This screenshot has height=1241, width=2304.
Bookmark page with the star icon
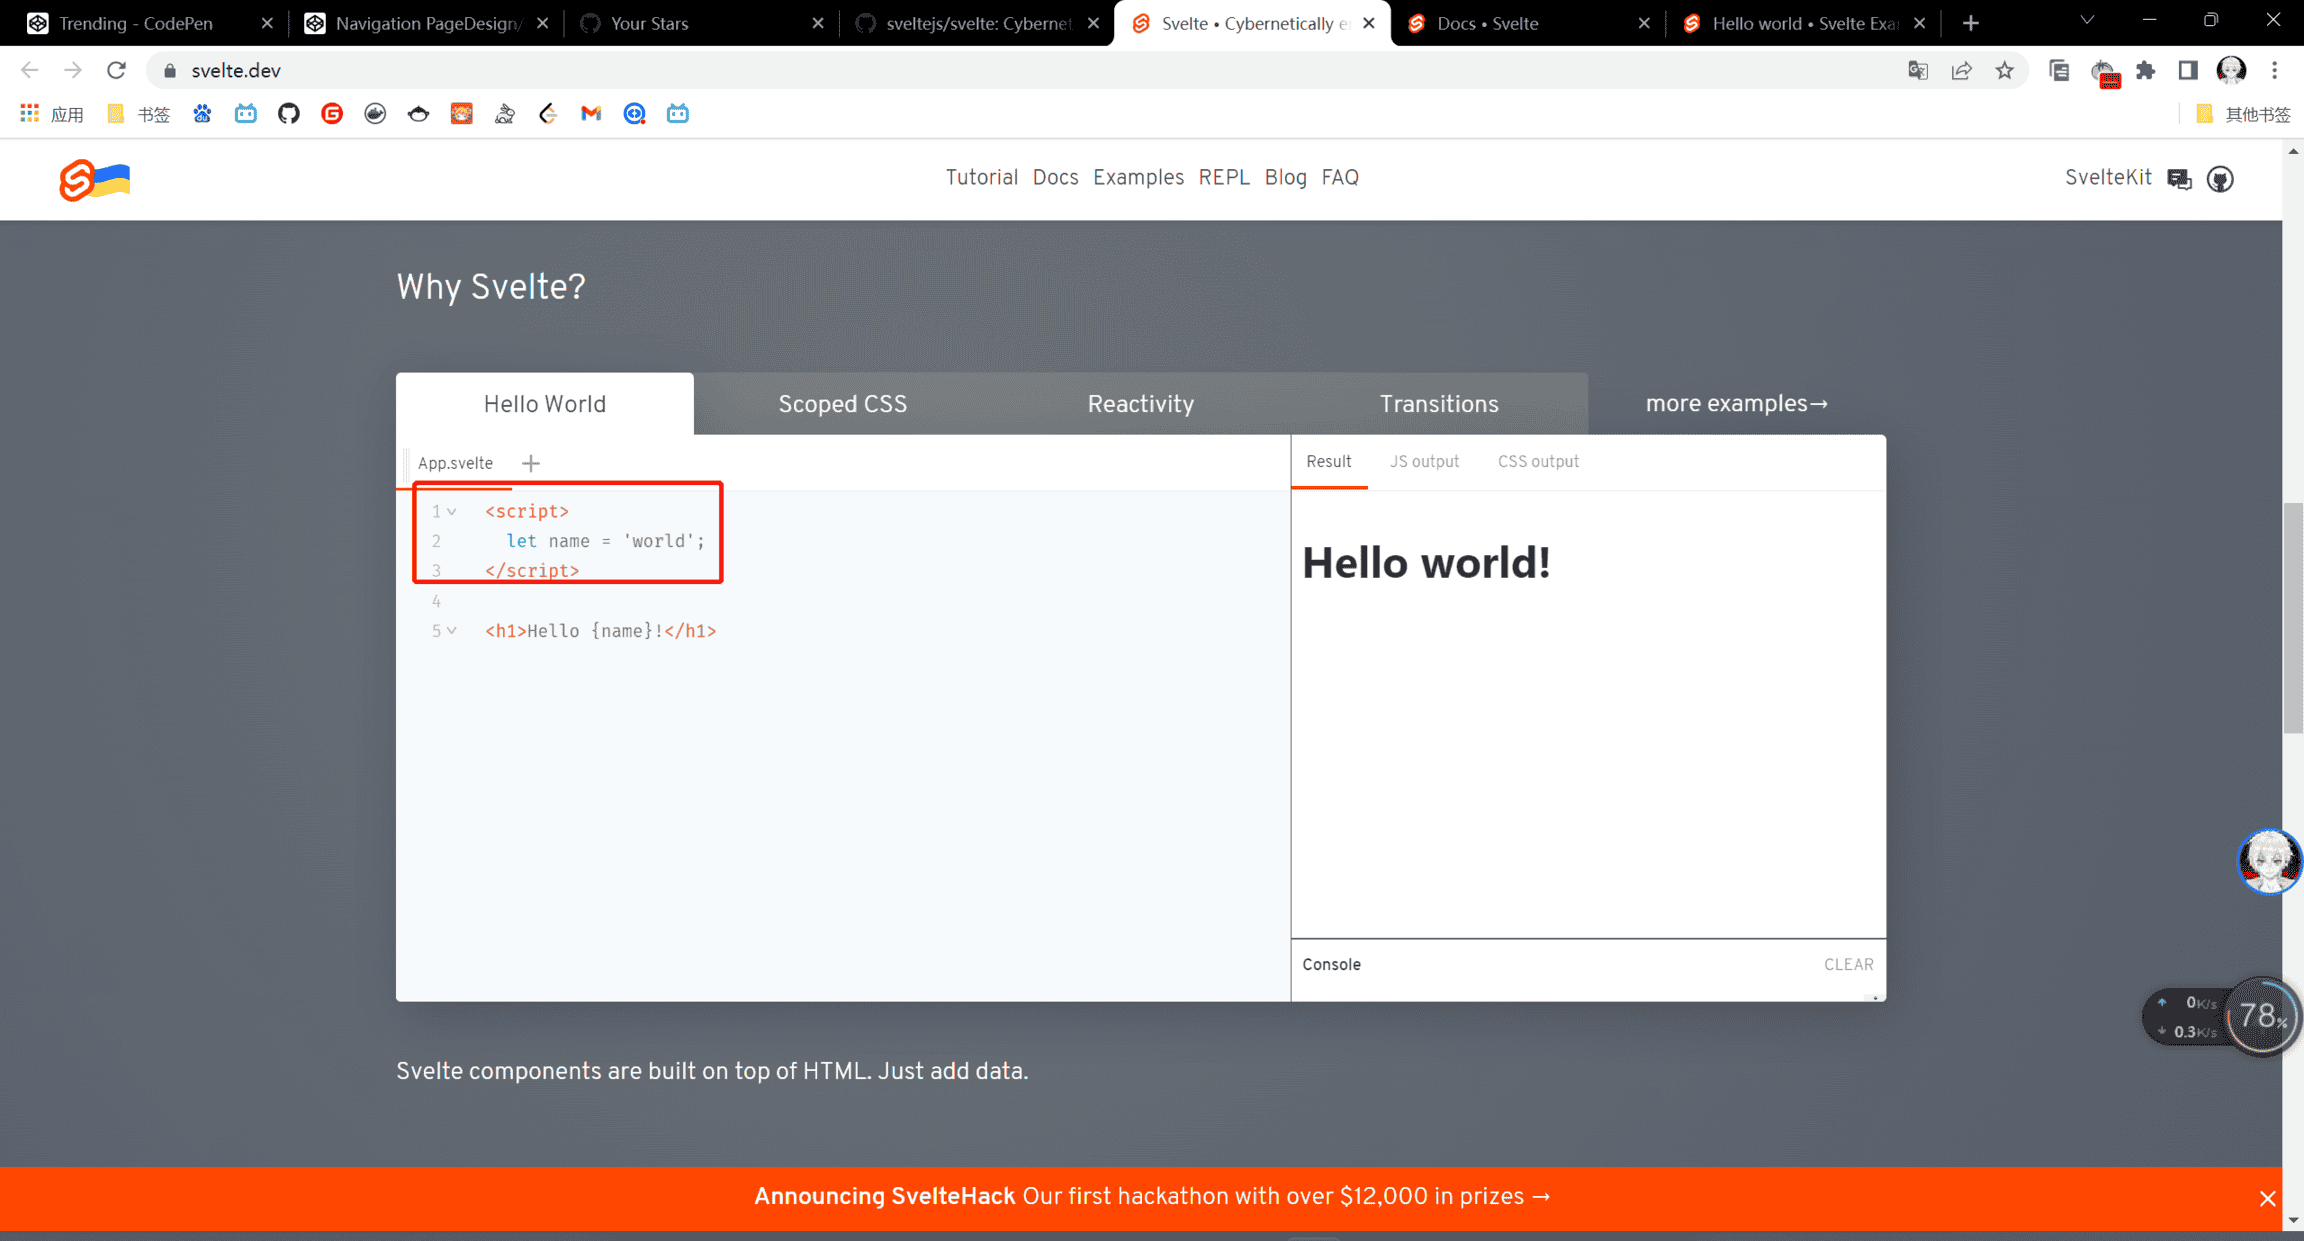(2004, 70)
